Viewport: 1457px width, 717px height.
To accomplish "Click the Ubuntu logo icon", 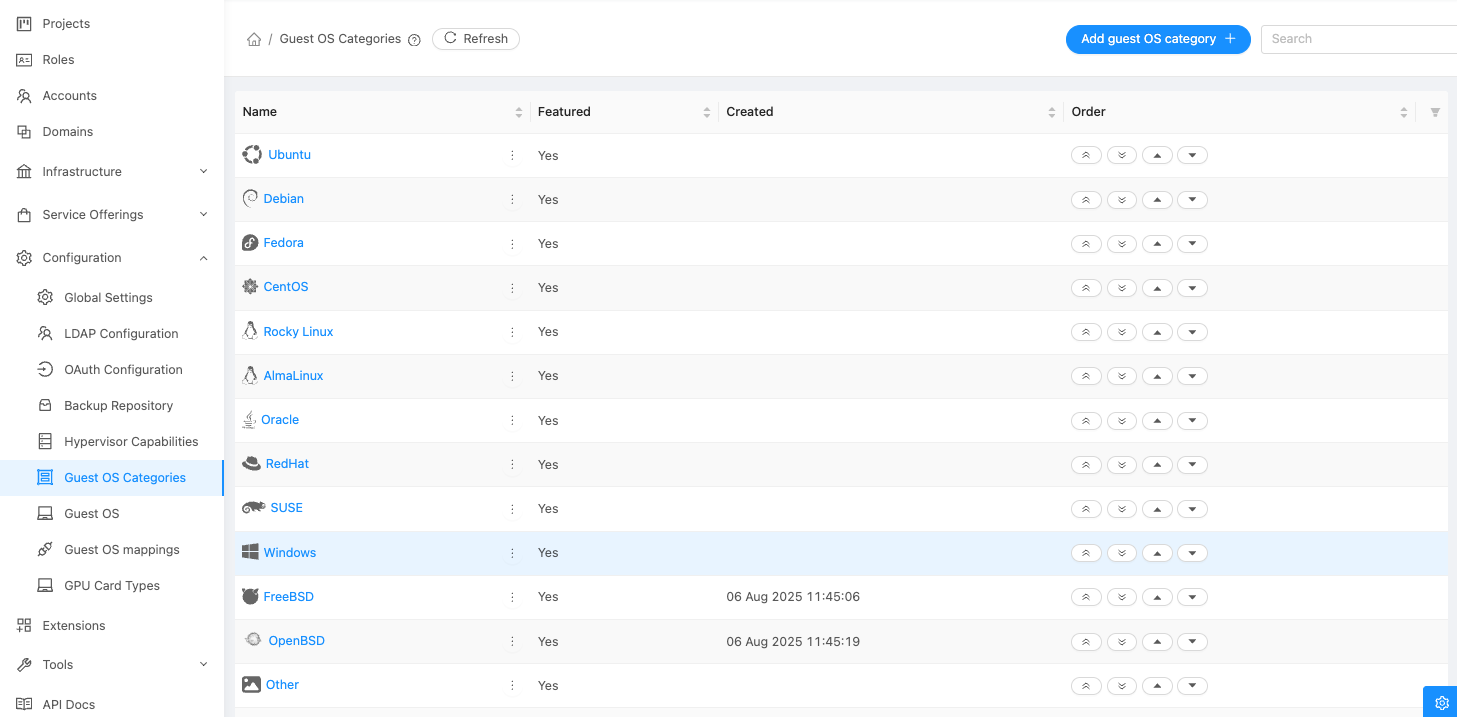I will [252, 154].
